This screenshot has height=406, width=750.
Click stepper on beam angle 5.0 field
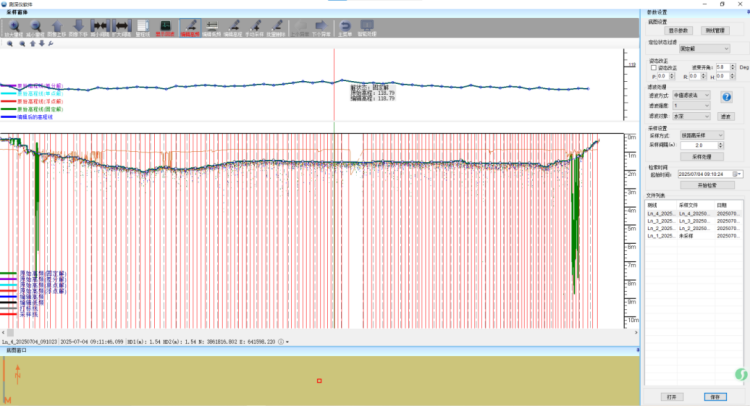tap(733, 67)
